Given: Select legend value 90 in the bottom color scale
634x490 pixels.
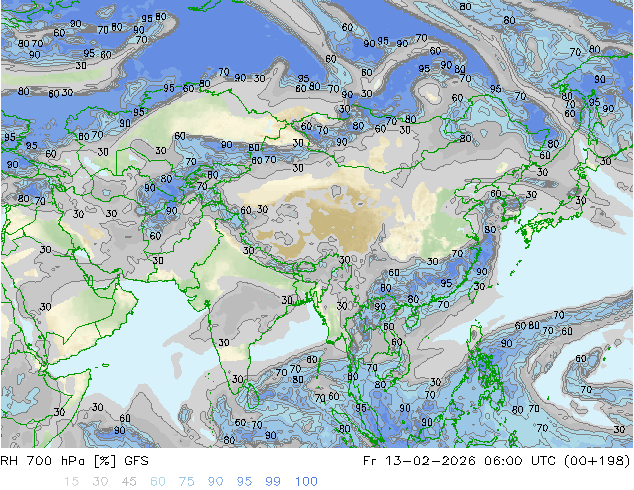Looking at the screenshot, I should click(216, 482).
